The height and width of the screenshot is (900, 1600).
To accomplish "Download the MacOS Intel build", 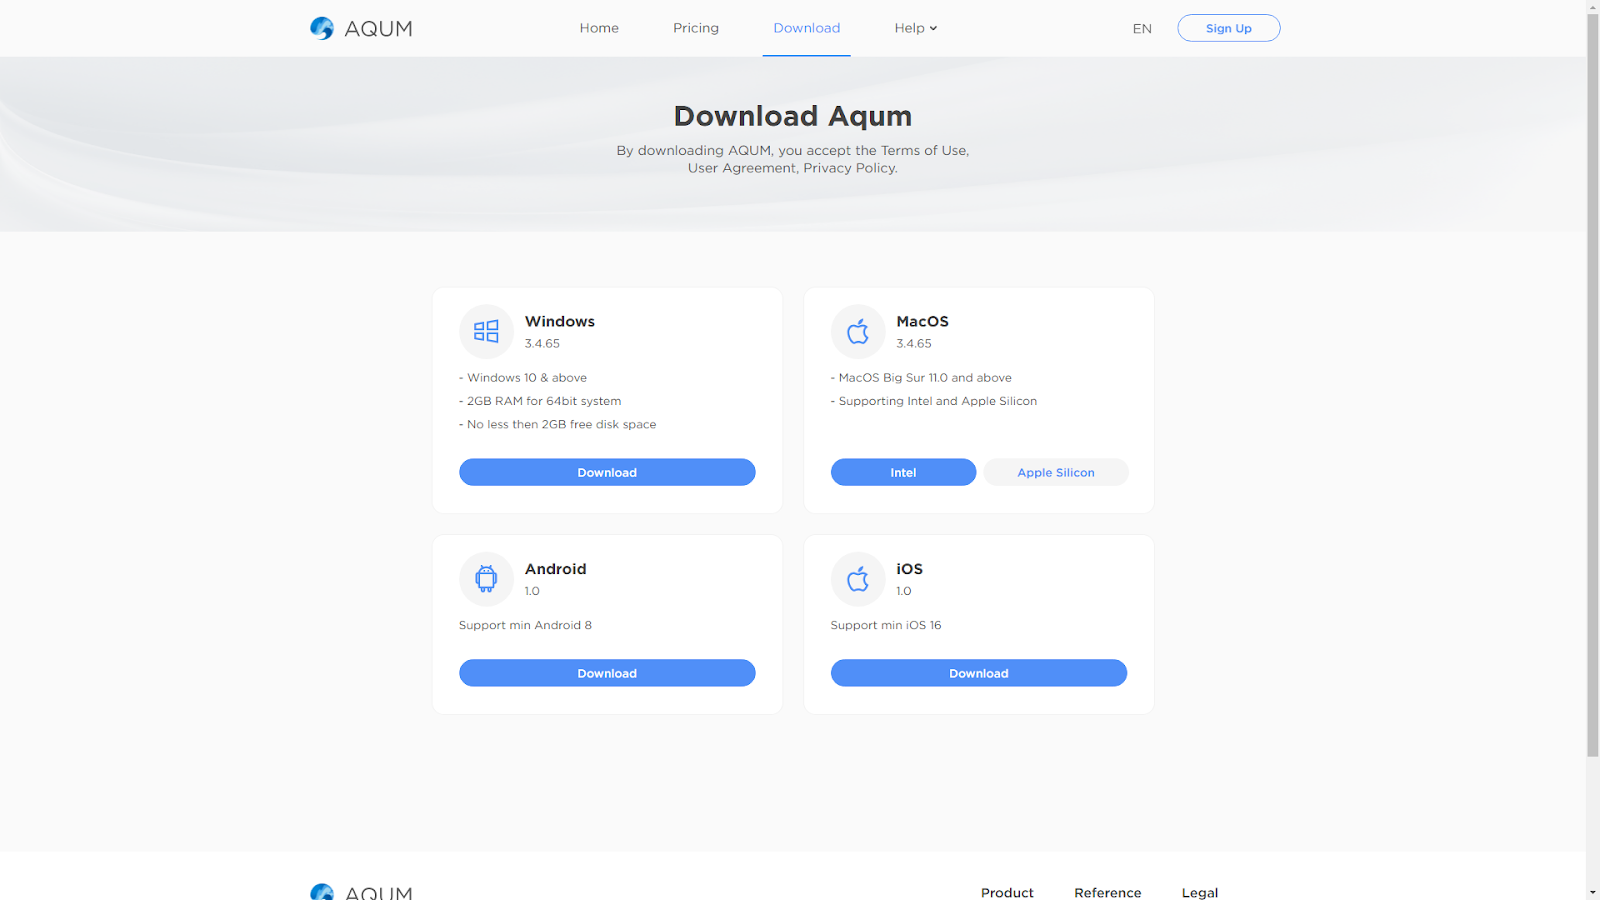I will click(903, 472).
